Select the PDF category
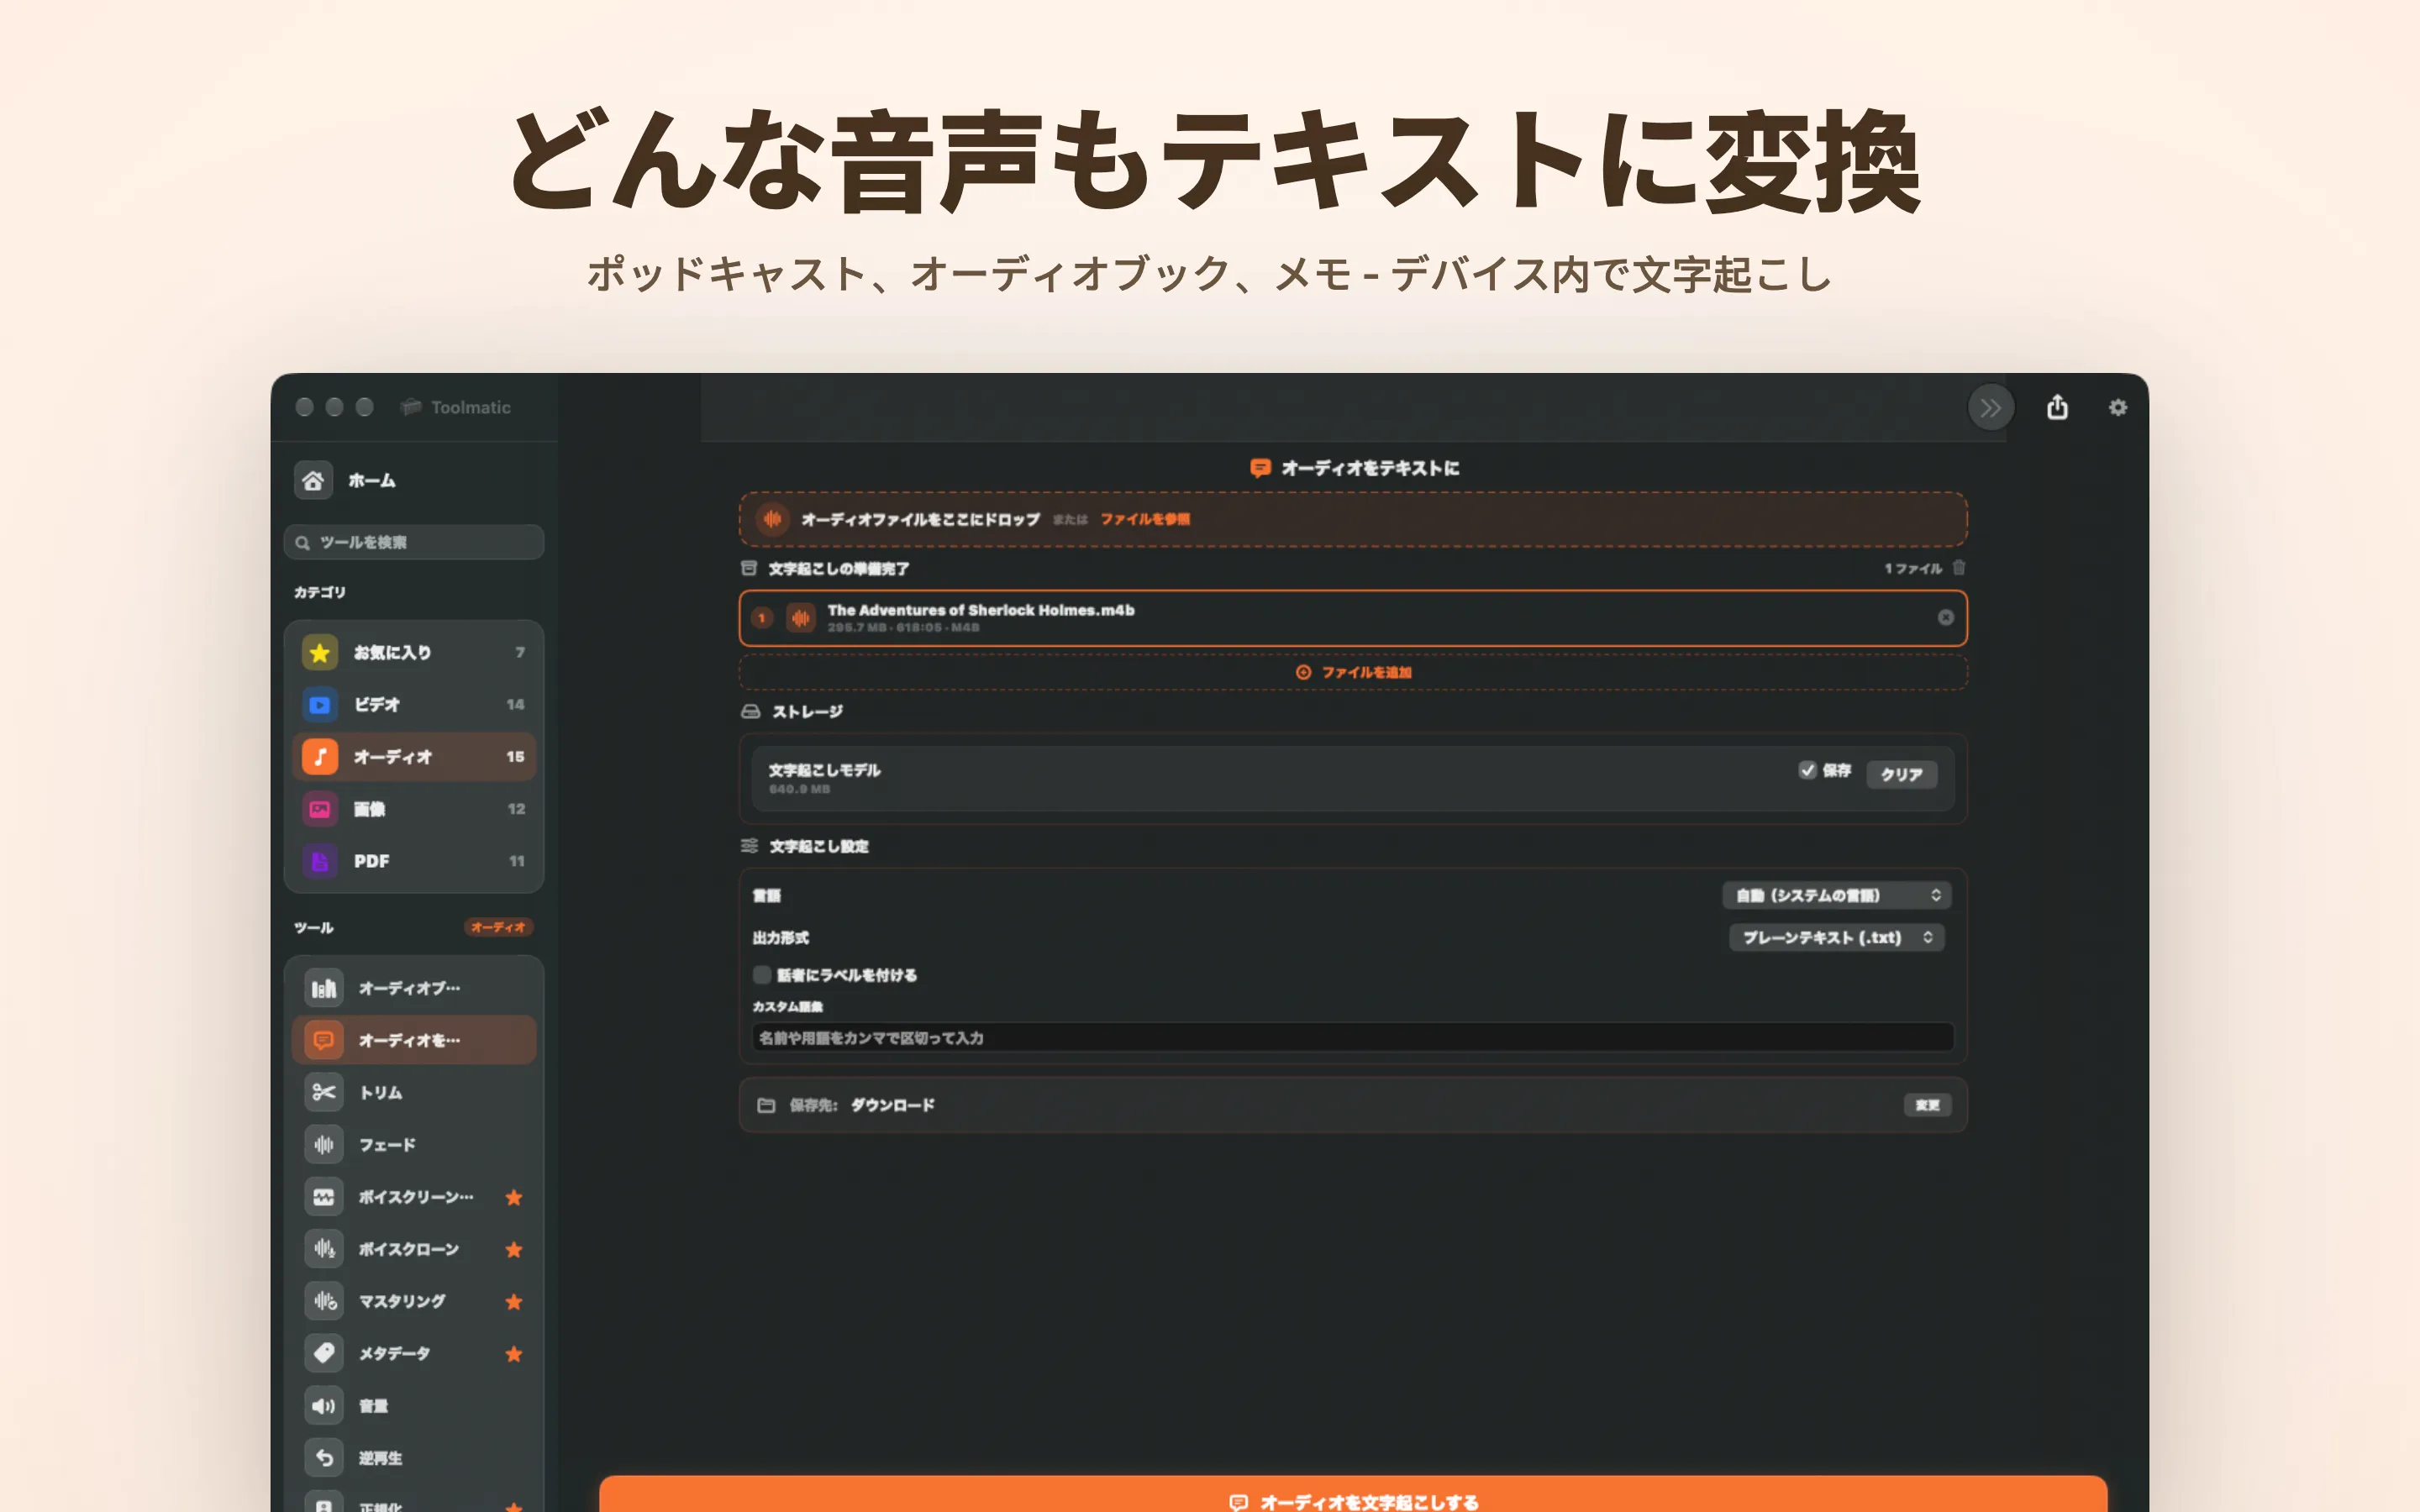This screenshot has height=1512, width=2420. coord(414,860)
